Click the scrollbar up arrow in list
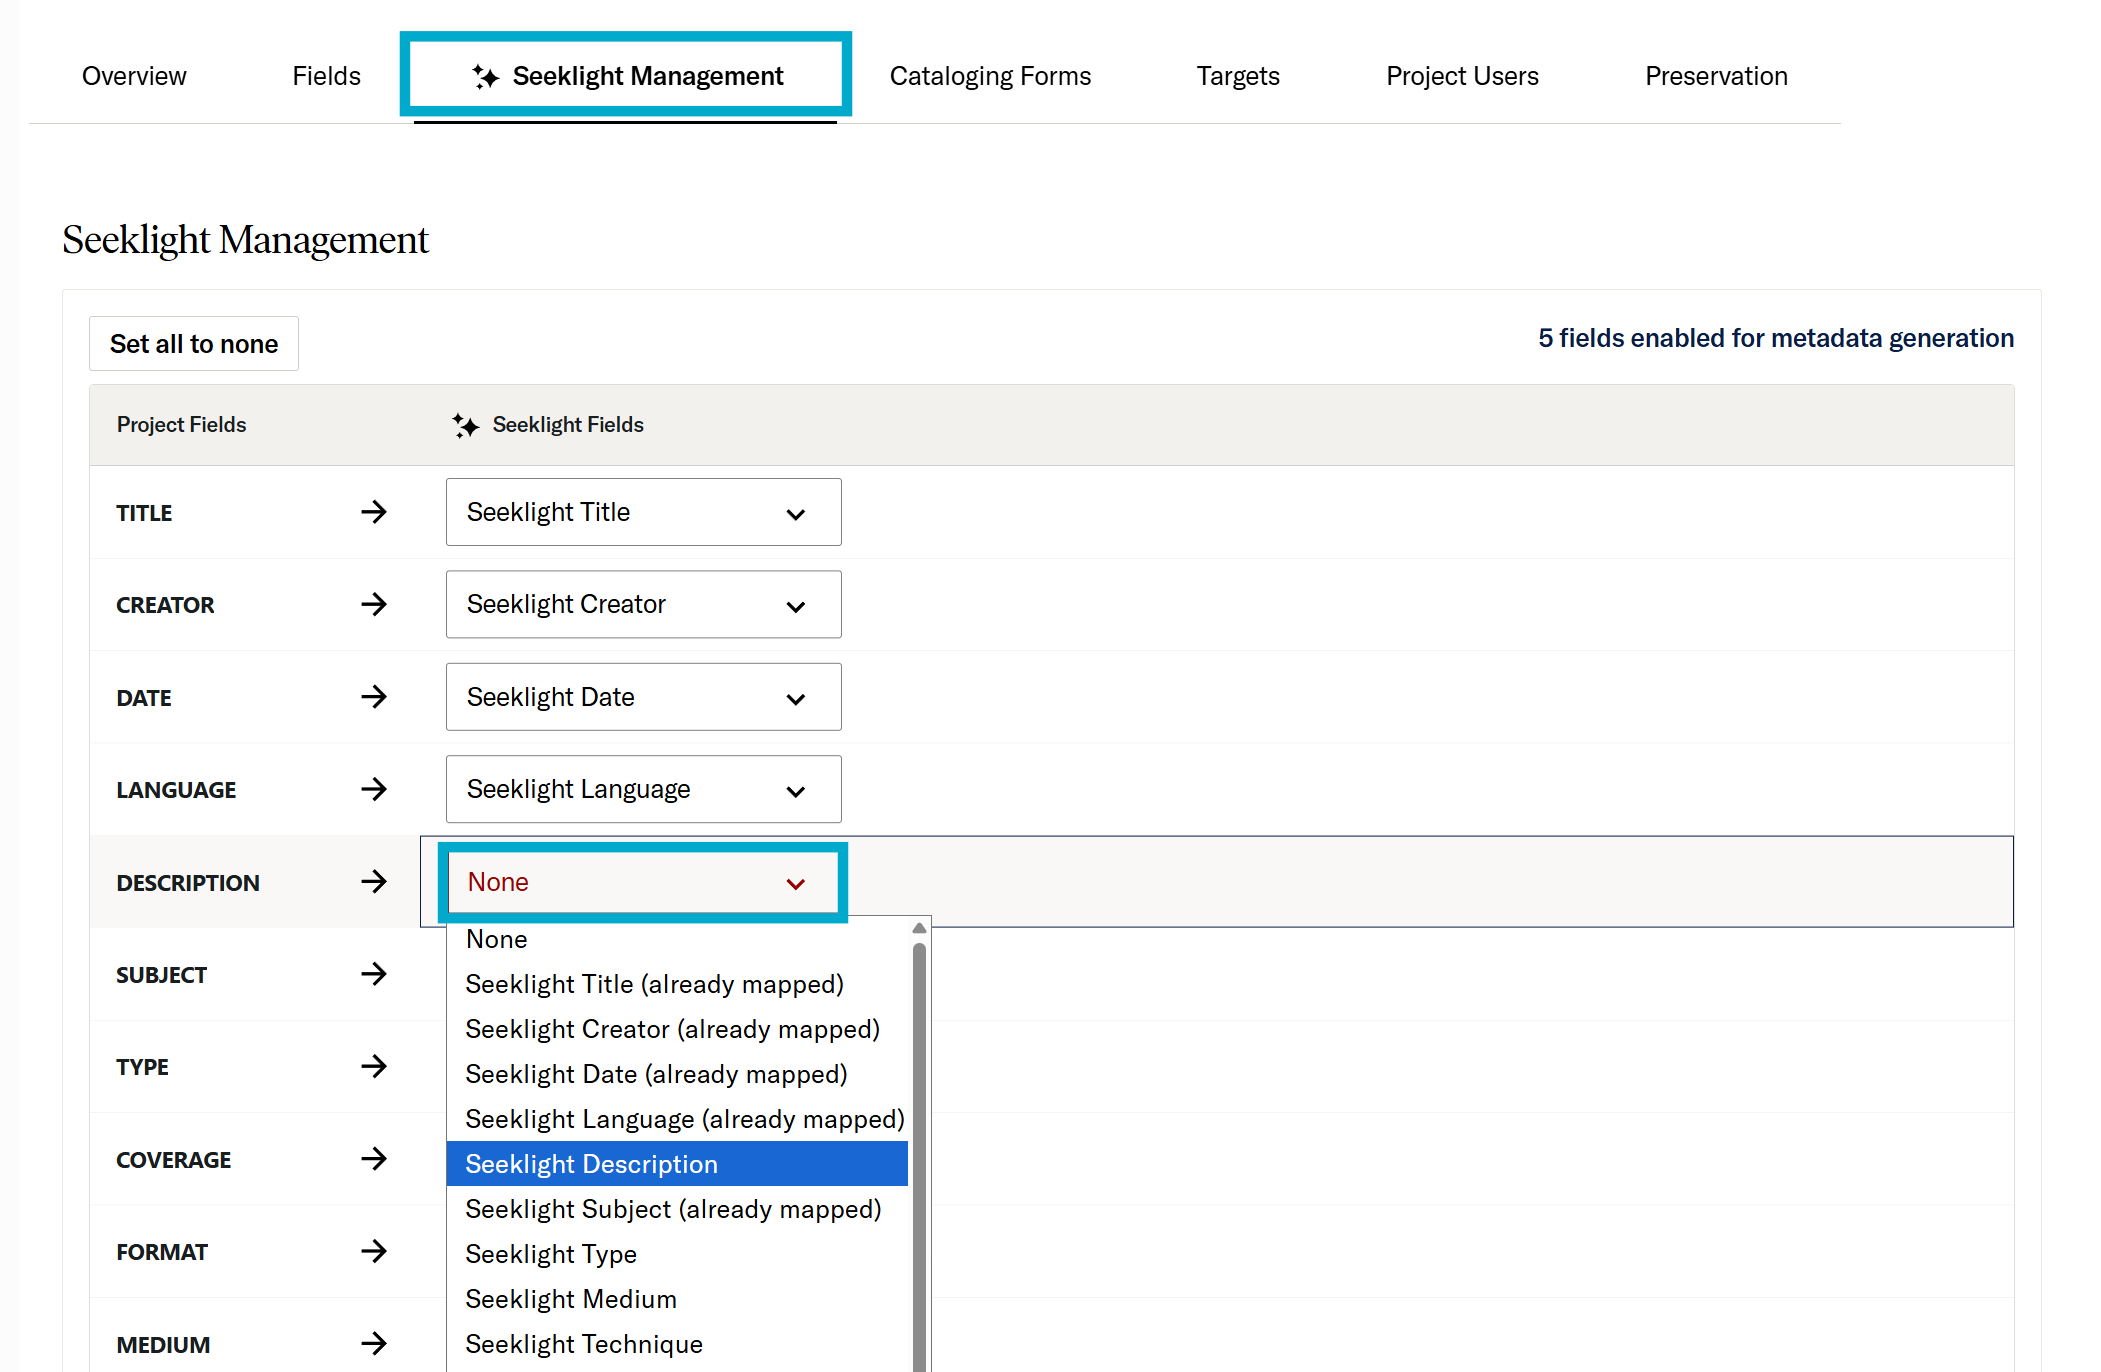Image resolution: width=2101 pixels, height=1372 pixels. (919, 929)
